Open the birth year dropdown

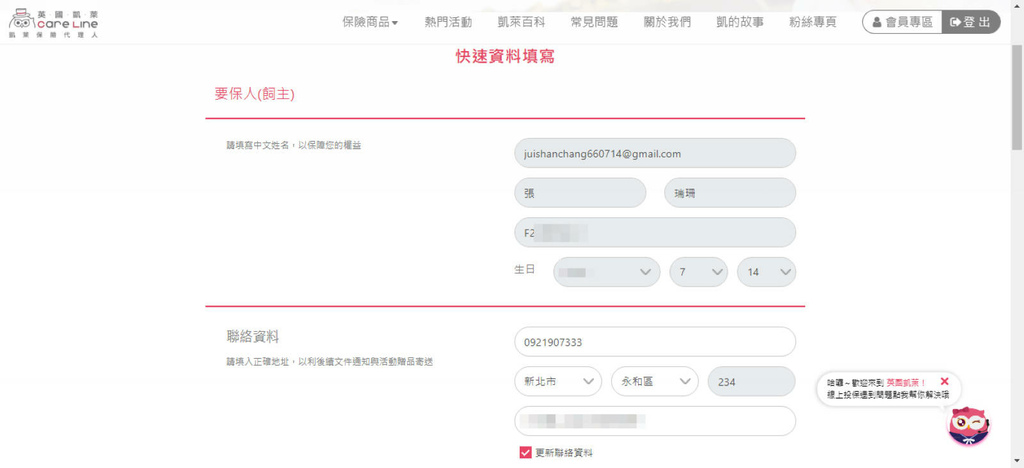point(606,272)
